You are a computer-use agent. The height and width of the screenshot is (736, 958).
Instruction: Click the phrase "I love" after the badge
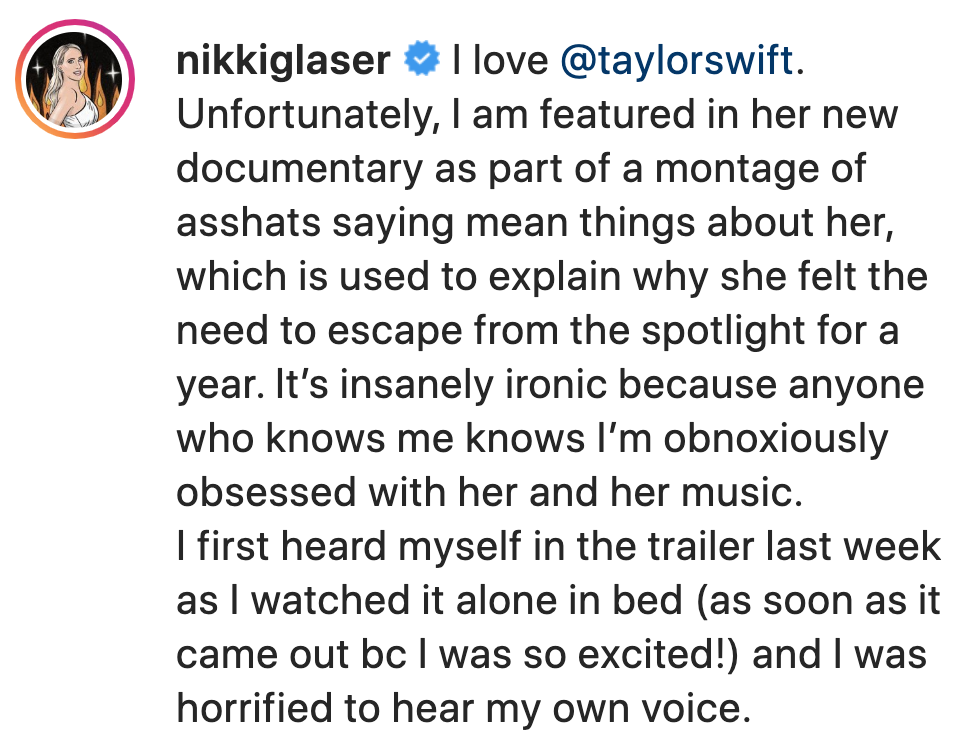[500, 60]
